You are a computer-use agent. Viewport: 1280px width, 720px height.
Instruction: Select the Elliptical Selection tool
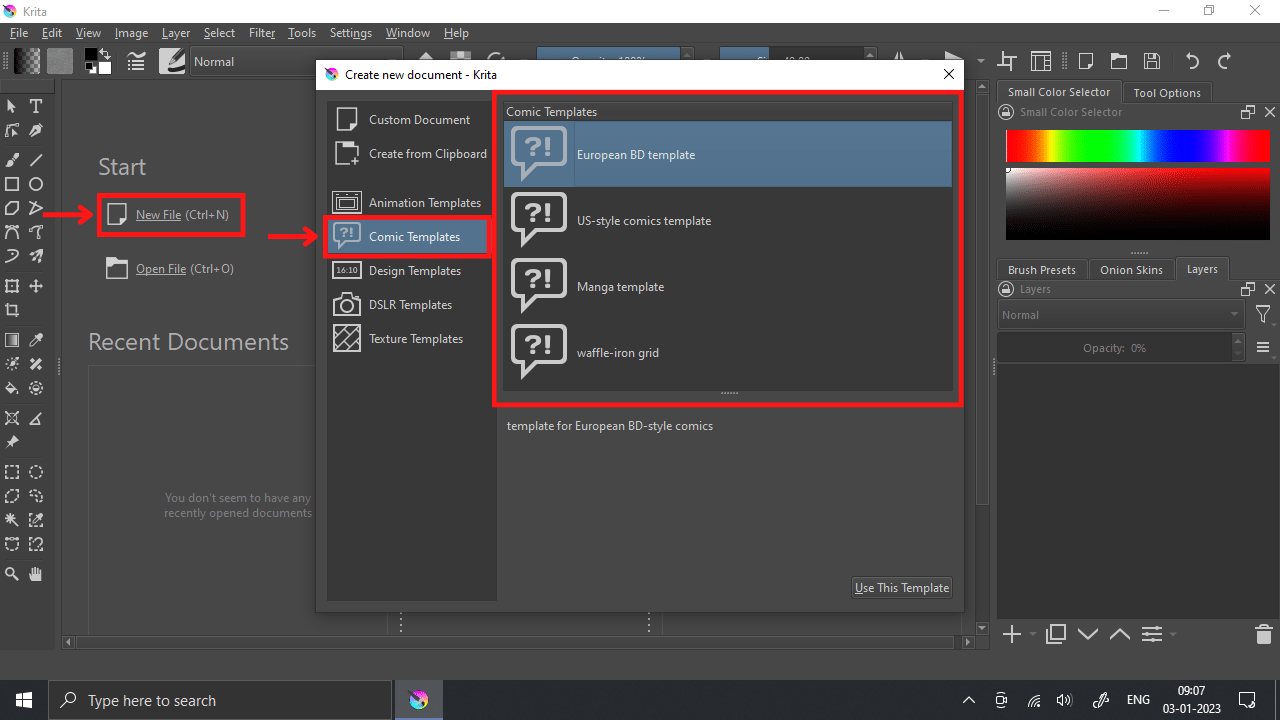coord(36,472)
